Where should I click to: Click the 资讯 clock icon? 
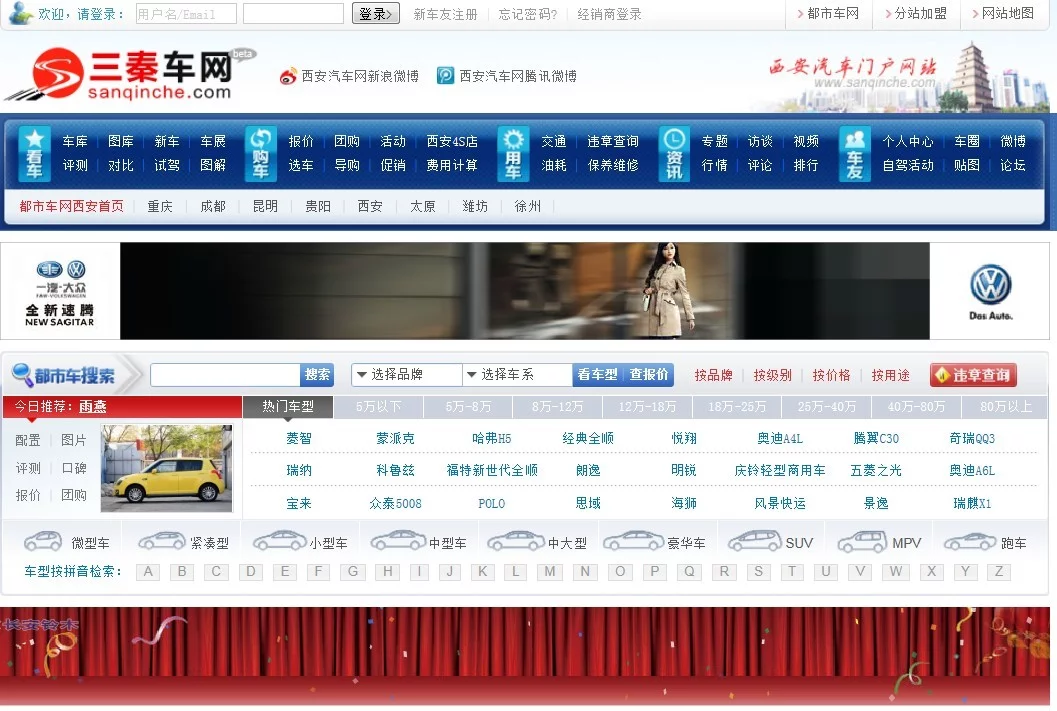674,154
